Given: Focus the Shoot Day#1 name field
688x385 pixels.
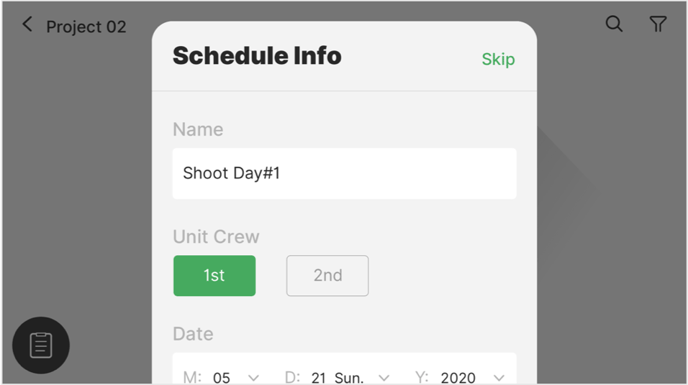Looking at the screenshot, I should [x=344, y=173].
